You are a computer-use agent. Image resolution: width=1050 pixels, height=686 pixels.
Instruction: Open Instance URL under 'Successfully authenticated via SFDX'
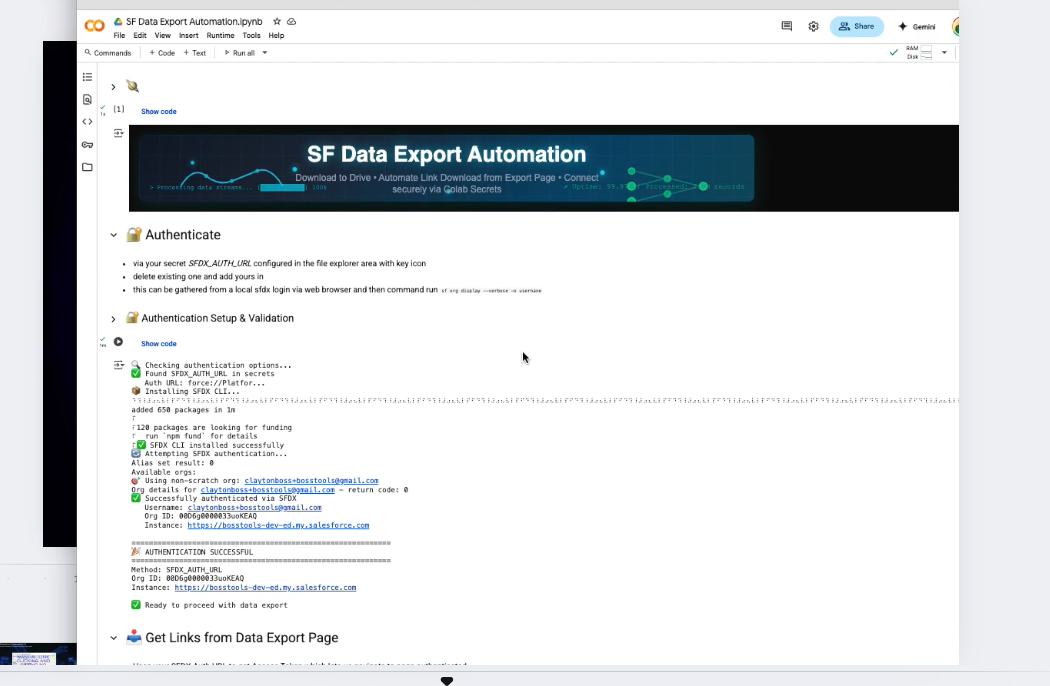(278, 525)
